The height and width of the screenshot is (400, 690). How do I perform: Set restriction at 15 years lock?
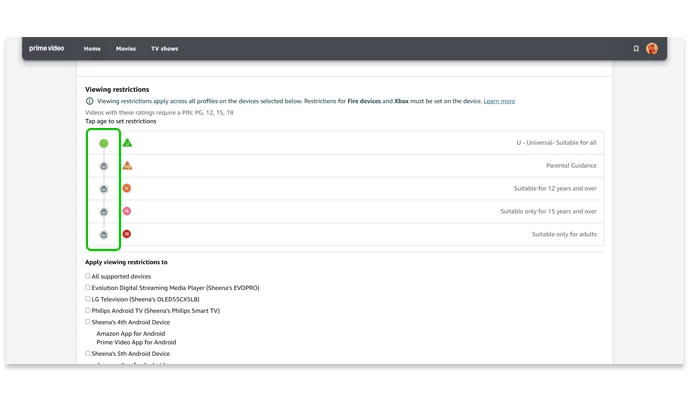[x=103, y=212]
